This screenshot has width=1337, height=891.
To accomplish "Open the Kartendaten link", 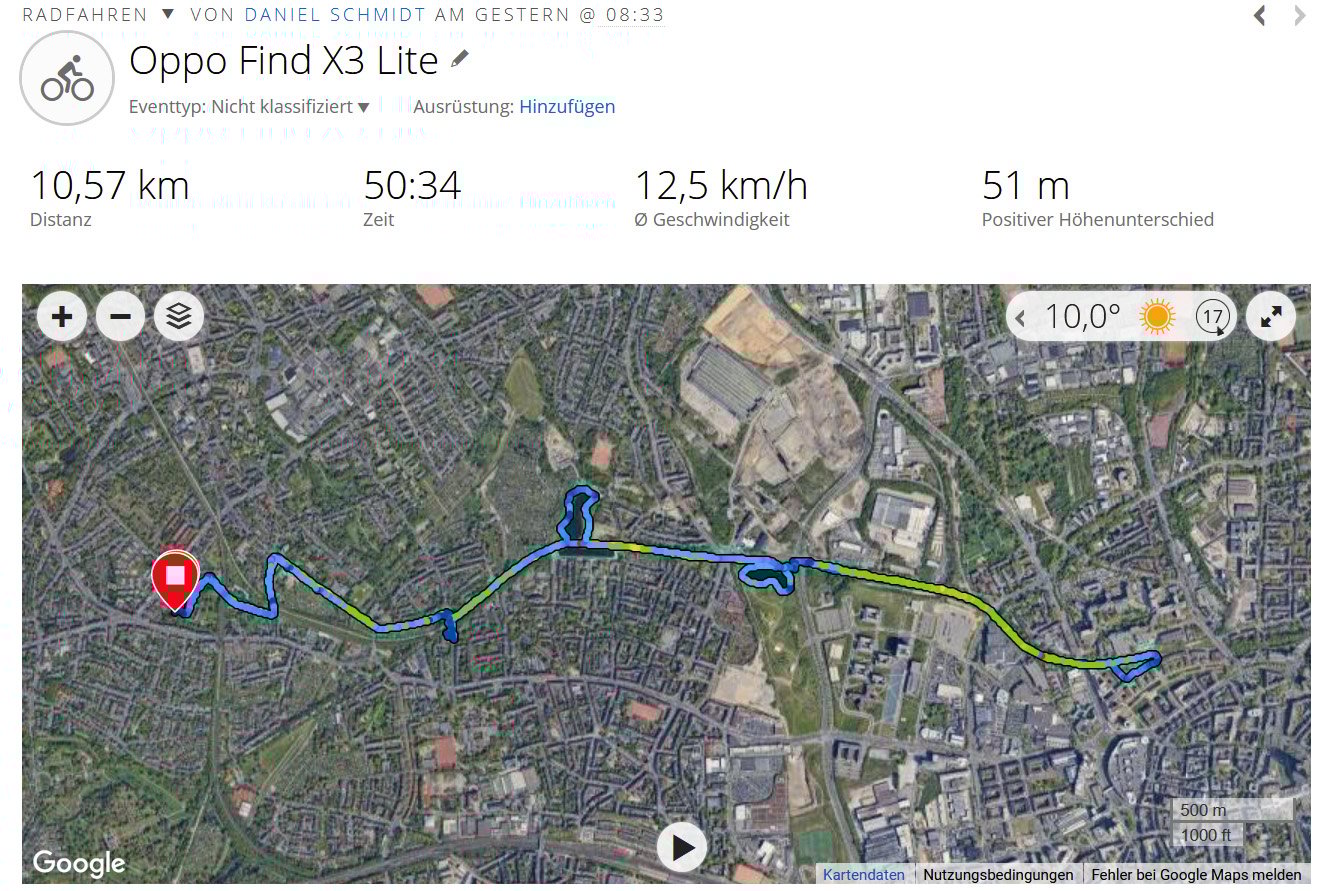I will 864,874.
